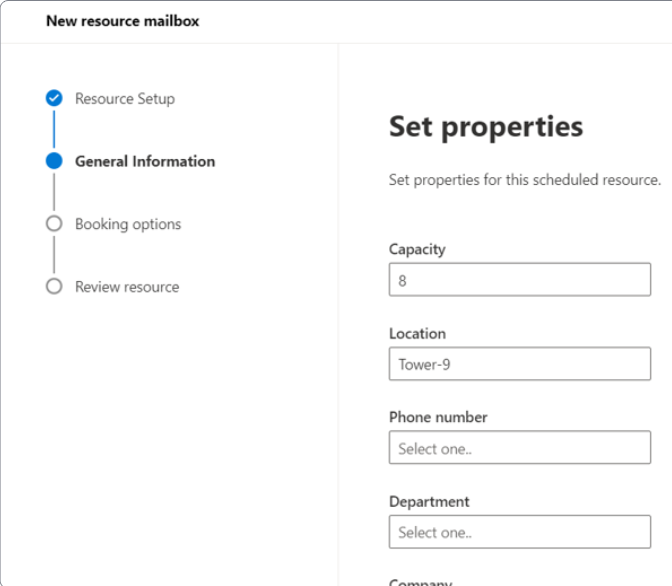Click the Set properties heading
Viewport: 672px width, 586px height.
coord(486,127)
